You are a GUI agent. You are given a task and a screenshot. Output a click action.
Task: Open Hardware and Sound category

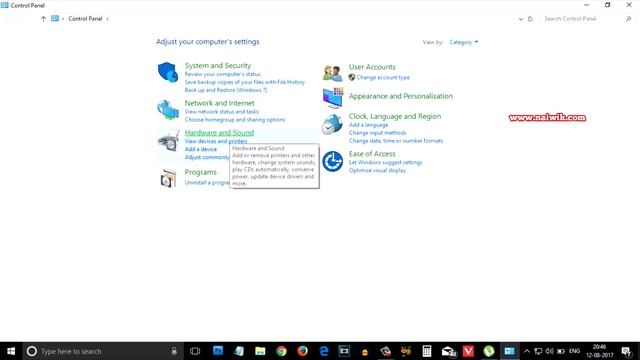[x=219, y=133]
